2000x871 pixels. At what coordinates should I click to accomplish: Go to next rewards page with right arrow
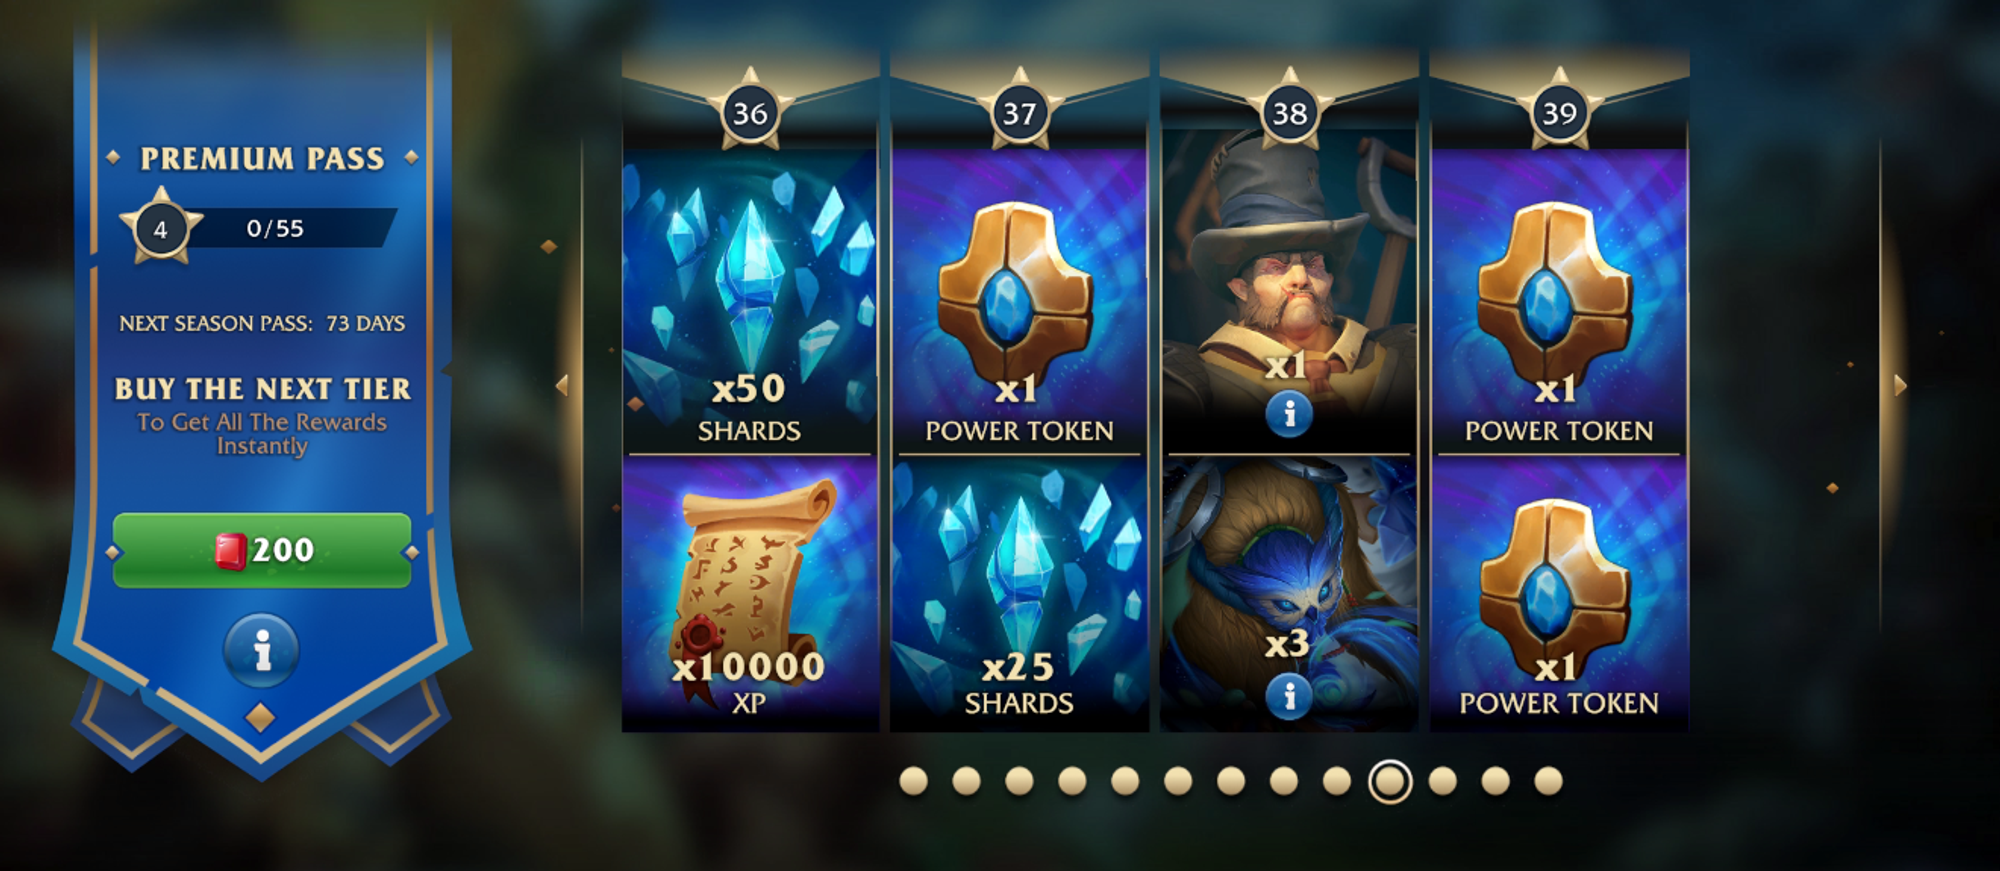coord(1900,385)
